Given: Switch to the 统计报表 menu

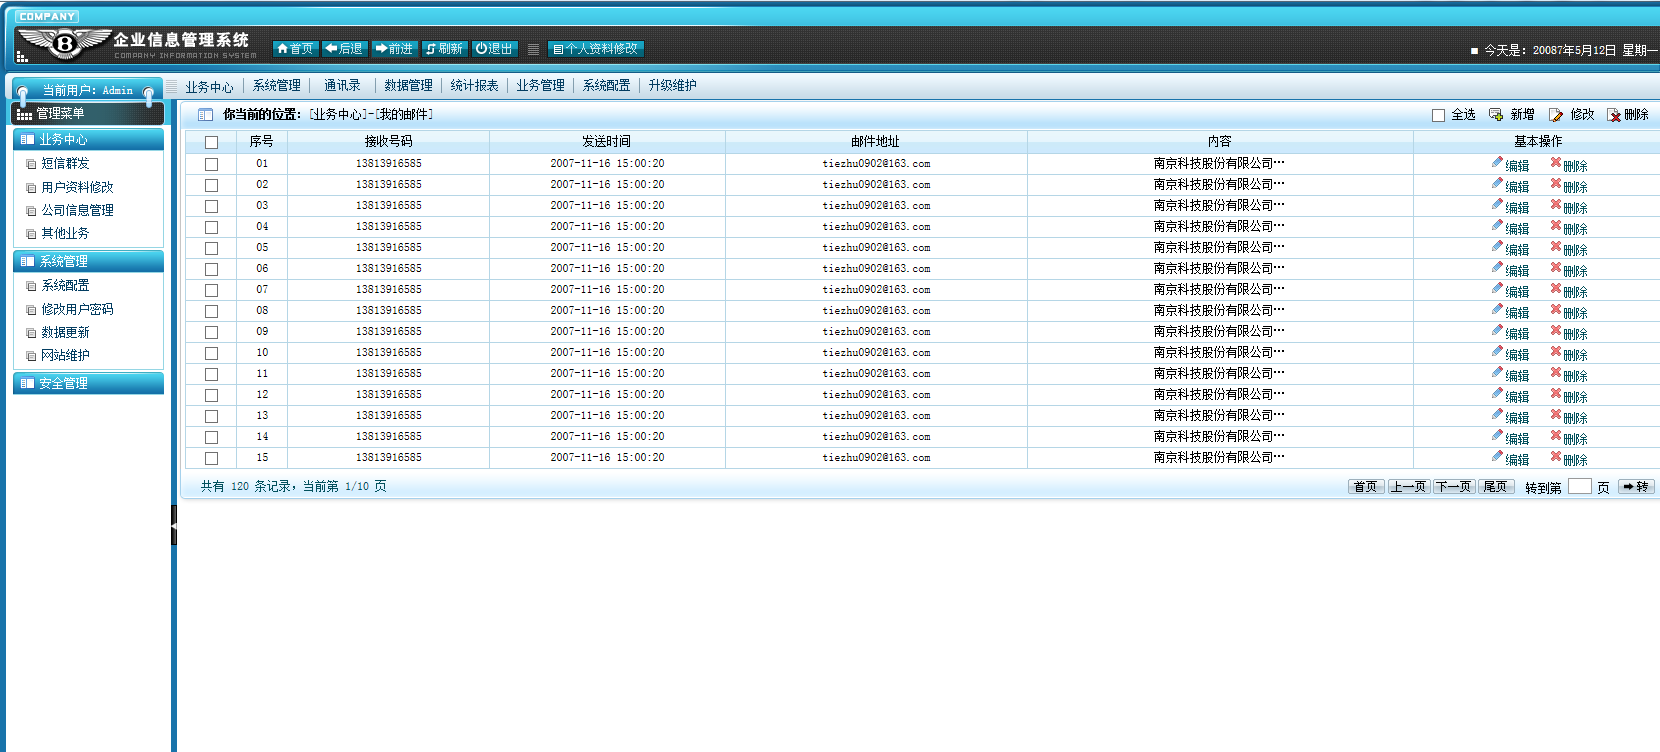Looking at the screenshot, I should (474, 86).
